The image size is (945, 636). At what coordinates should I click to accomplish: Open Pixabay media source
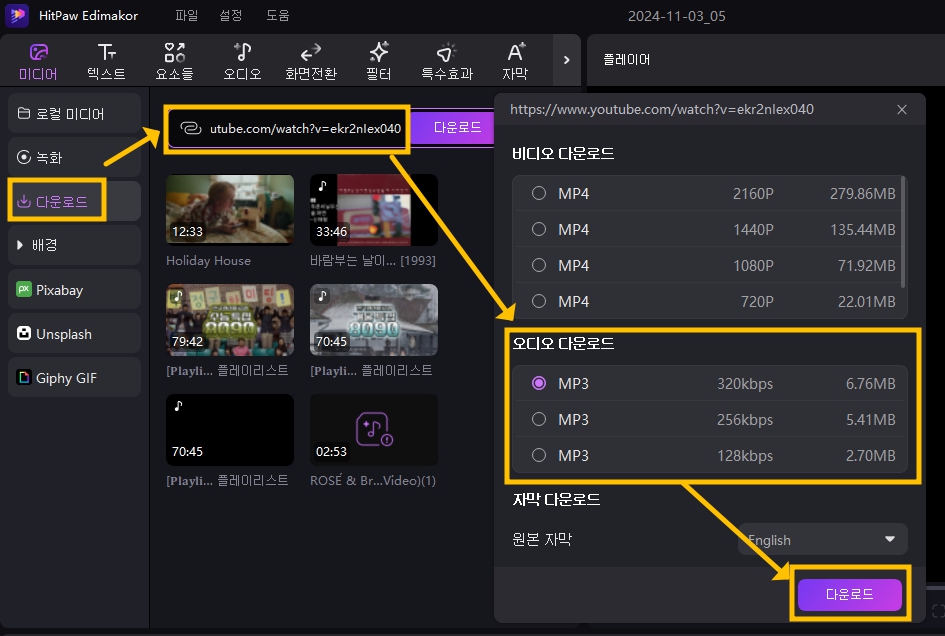point(75,290)
